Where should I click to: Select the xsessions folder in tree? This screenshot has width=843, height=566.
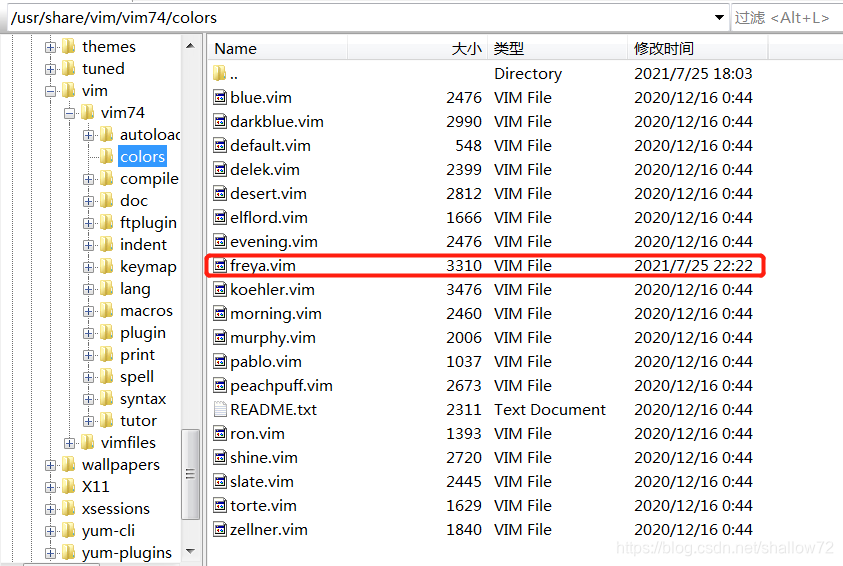click(116, 508)
